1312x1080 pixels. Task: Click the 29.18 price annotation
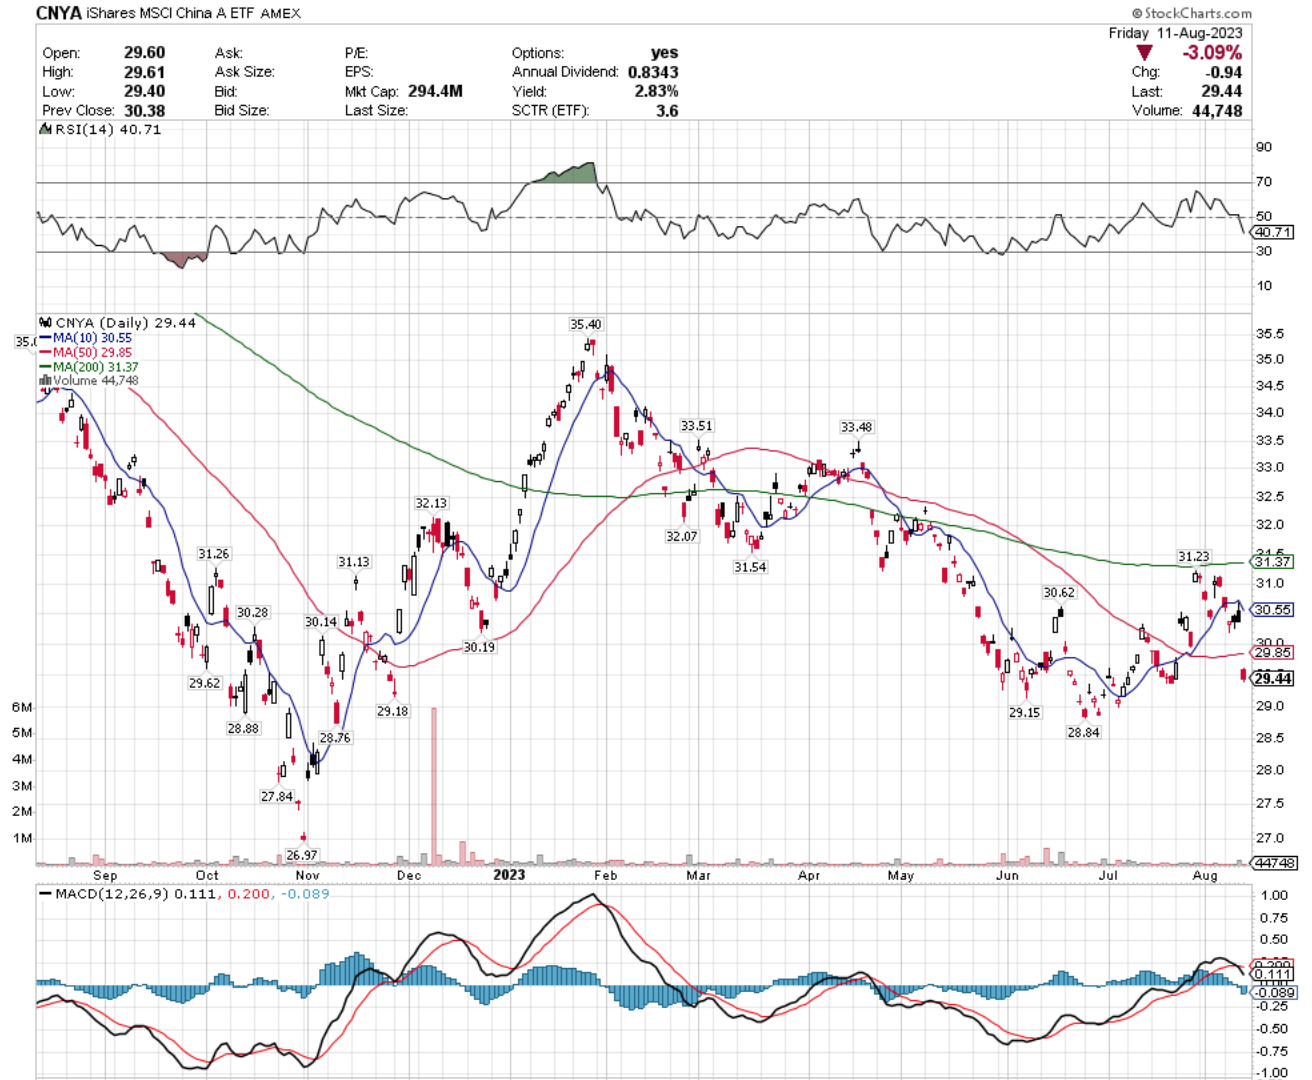pos(392,711)
